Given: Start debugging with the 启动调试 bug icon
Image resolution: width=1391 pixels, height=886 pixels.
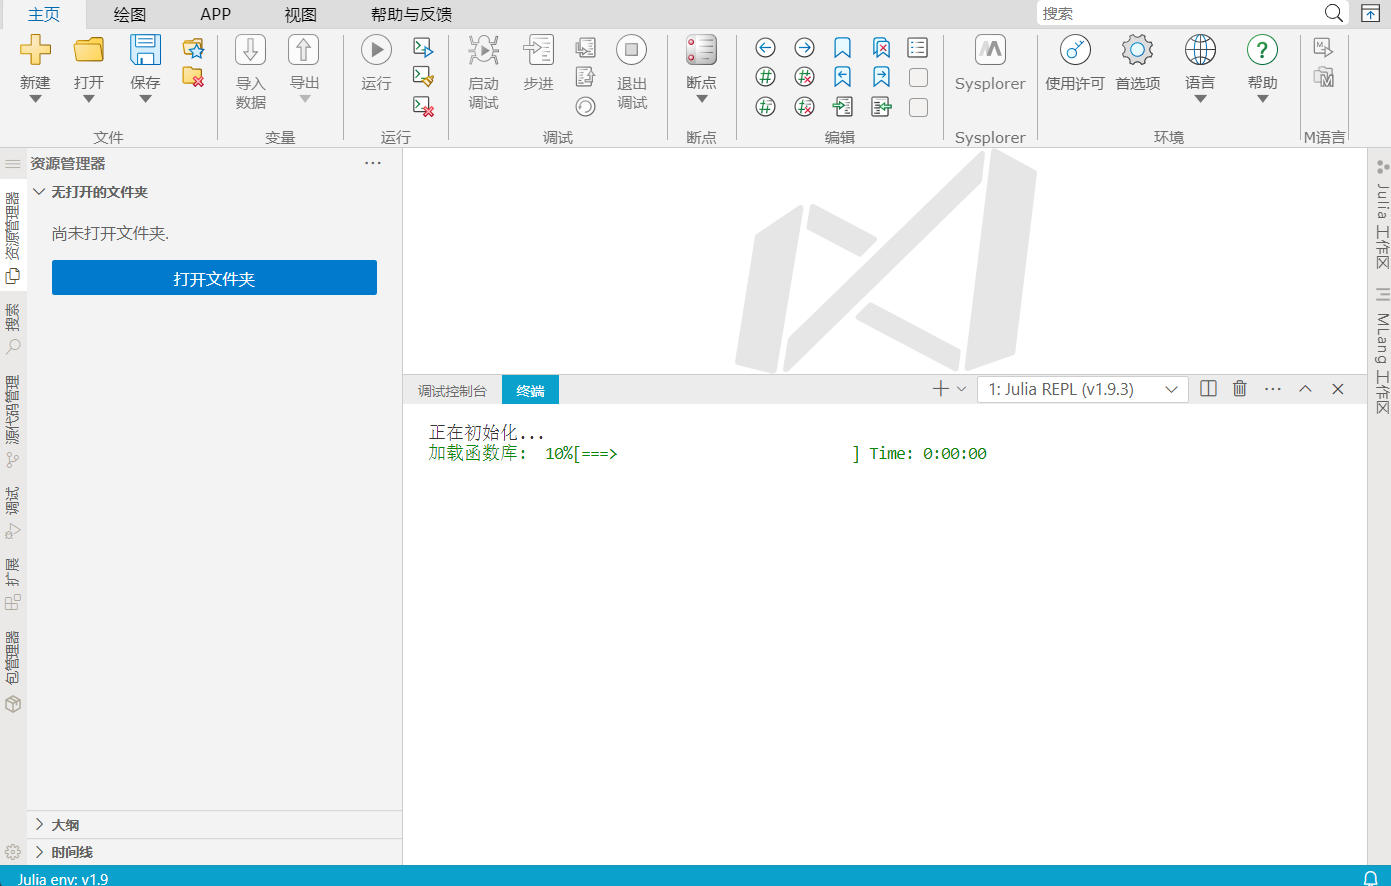Looking at the screenshot, I should 483,50.
